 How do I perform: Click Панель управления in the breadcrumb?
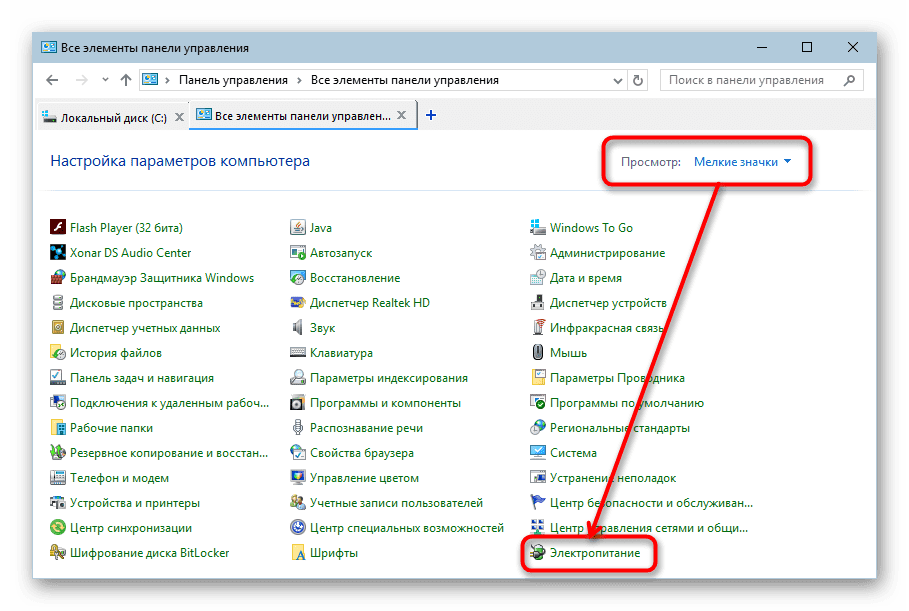point(233,80)
